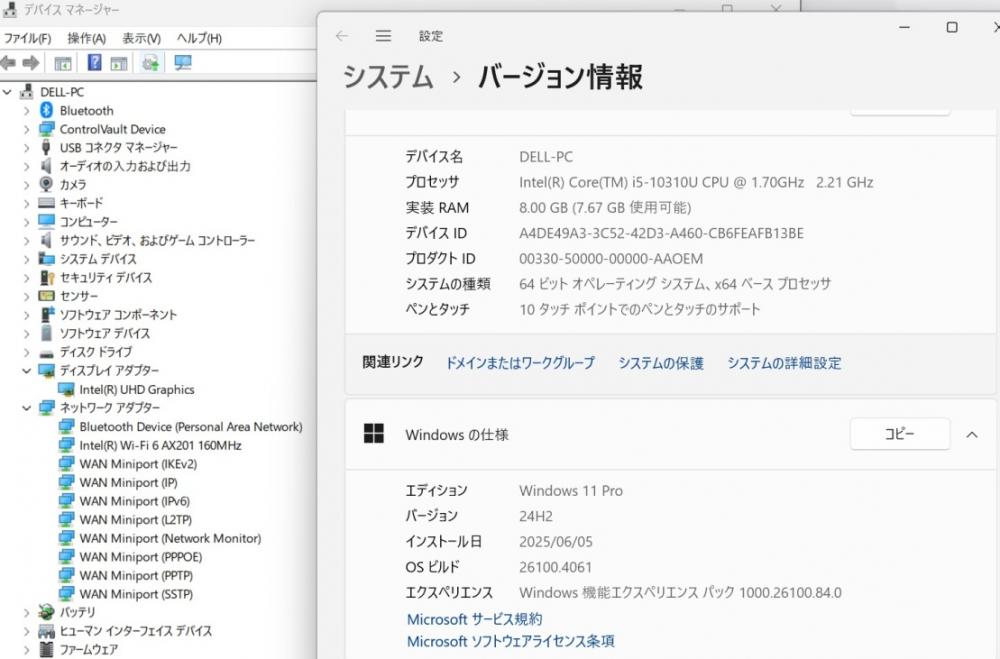Open the ファイル(F) menu

click(27, 38)
